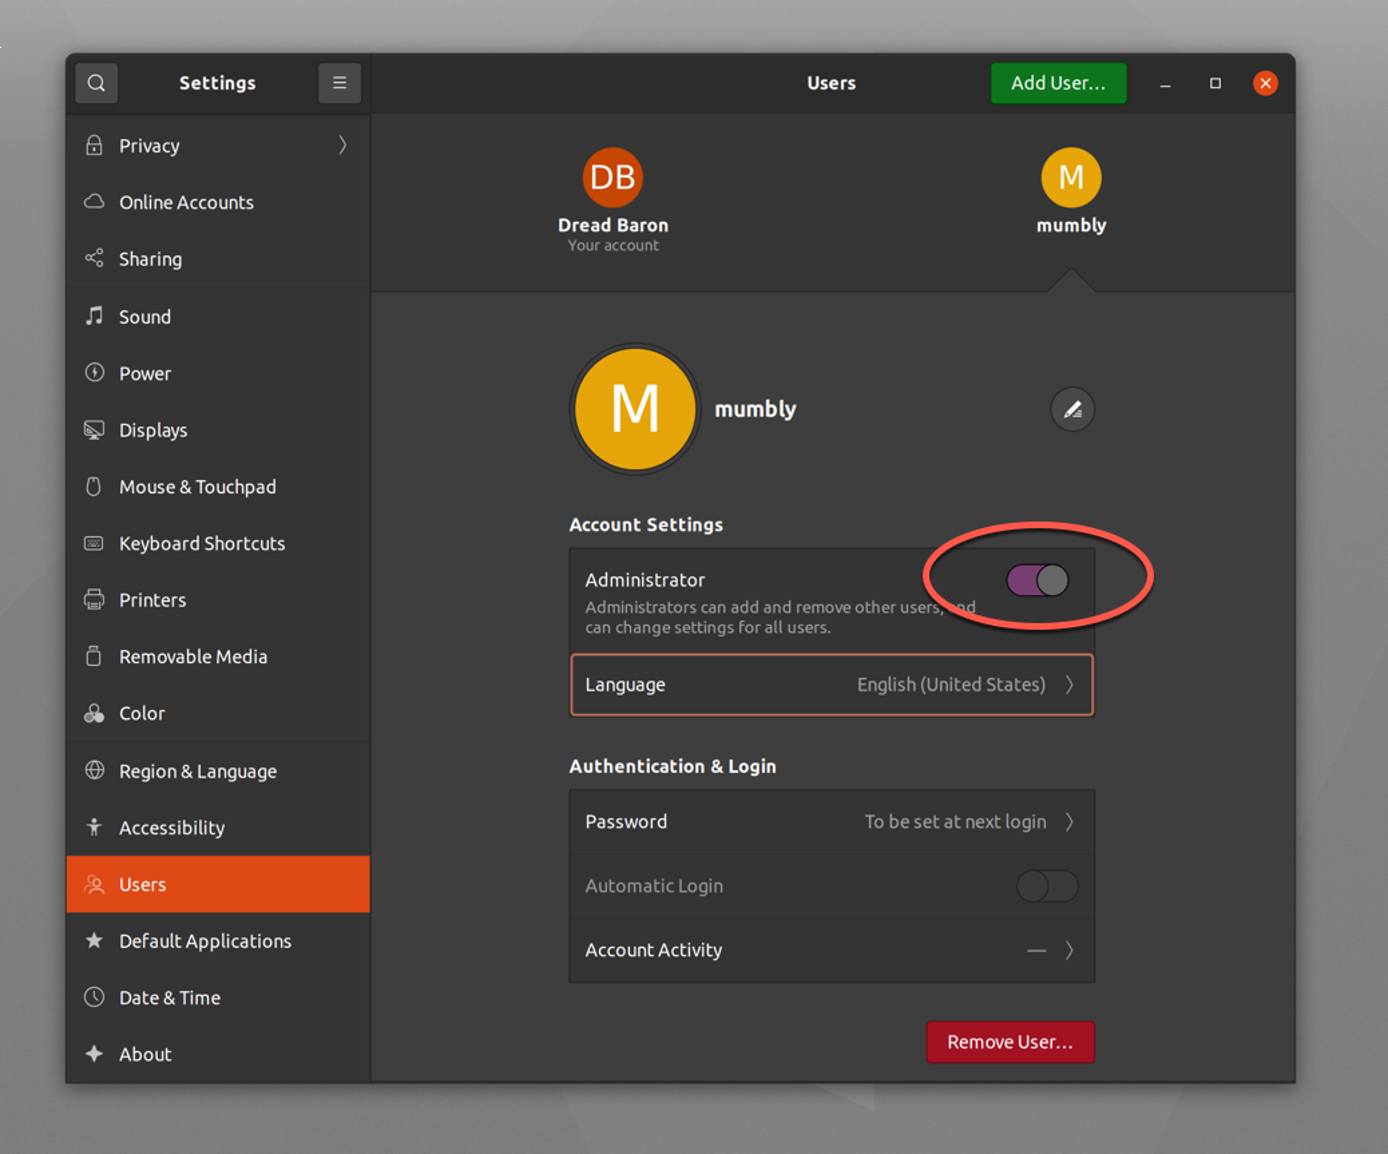This screenshot has width=1388, height=1154.
Task: Switch to the Dread Baron account tab
Action: (612, 195)
